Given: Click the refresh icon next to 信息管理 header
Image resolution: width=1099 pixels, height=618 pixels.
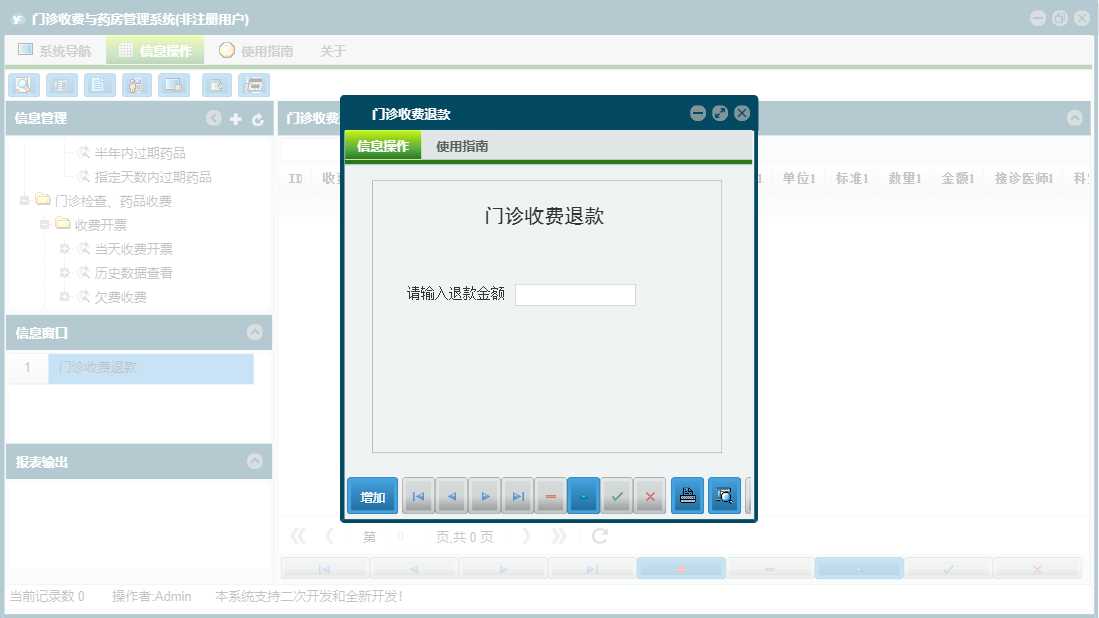Looking at the screenshot, I should [258, 118].
